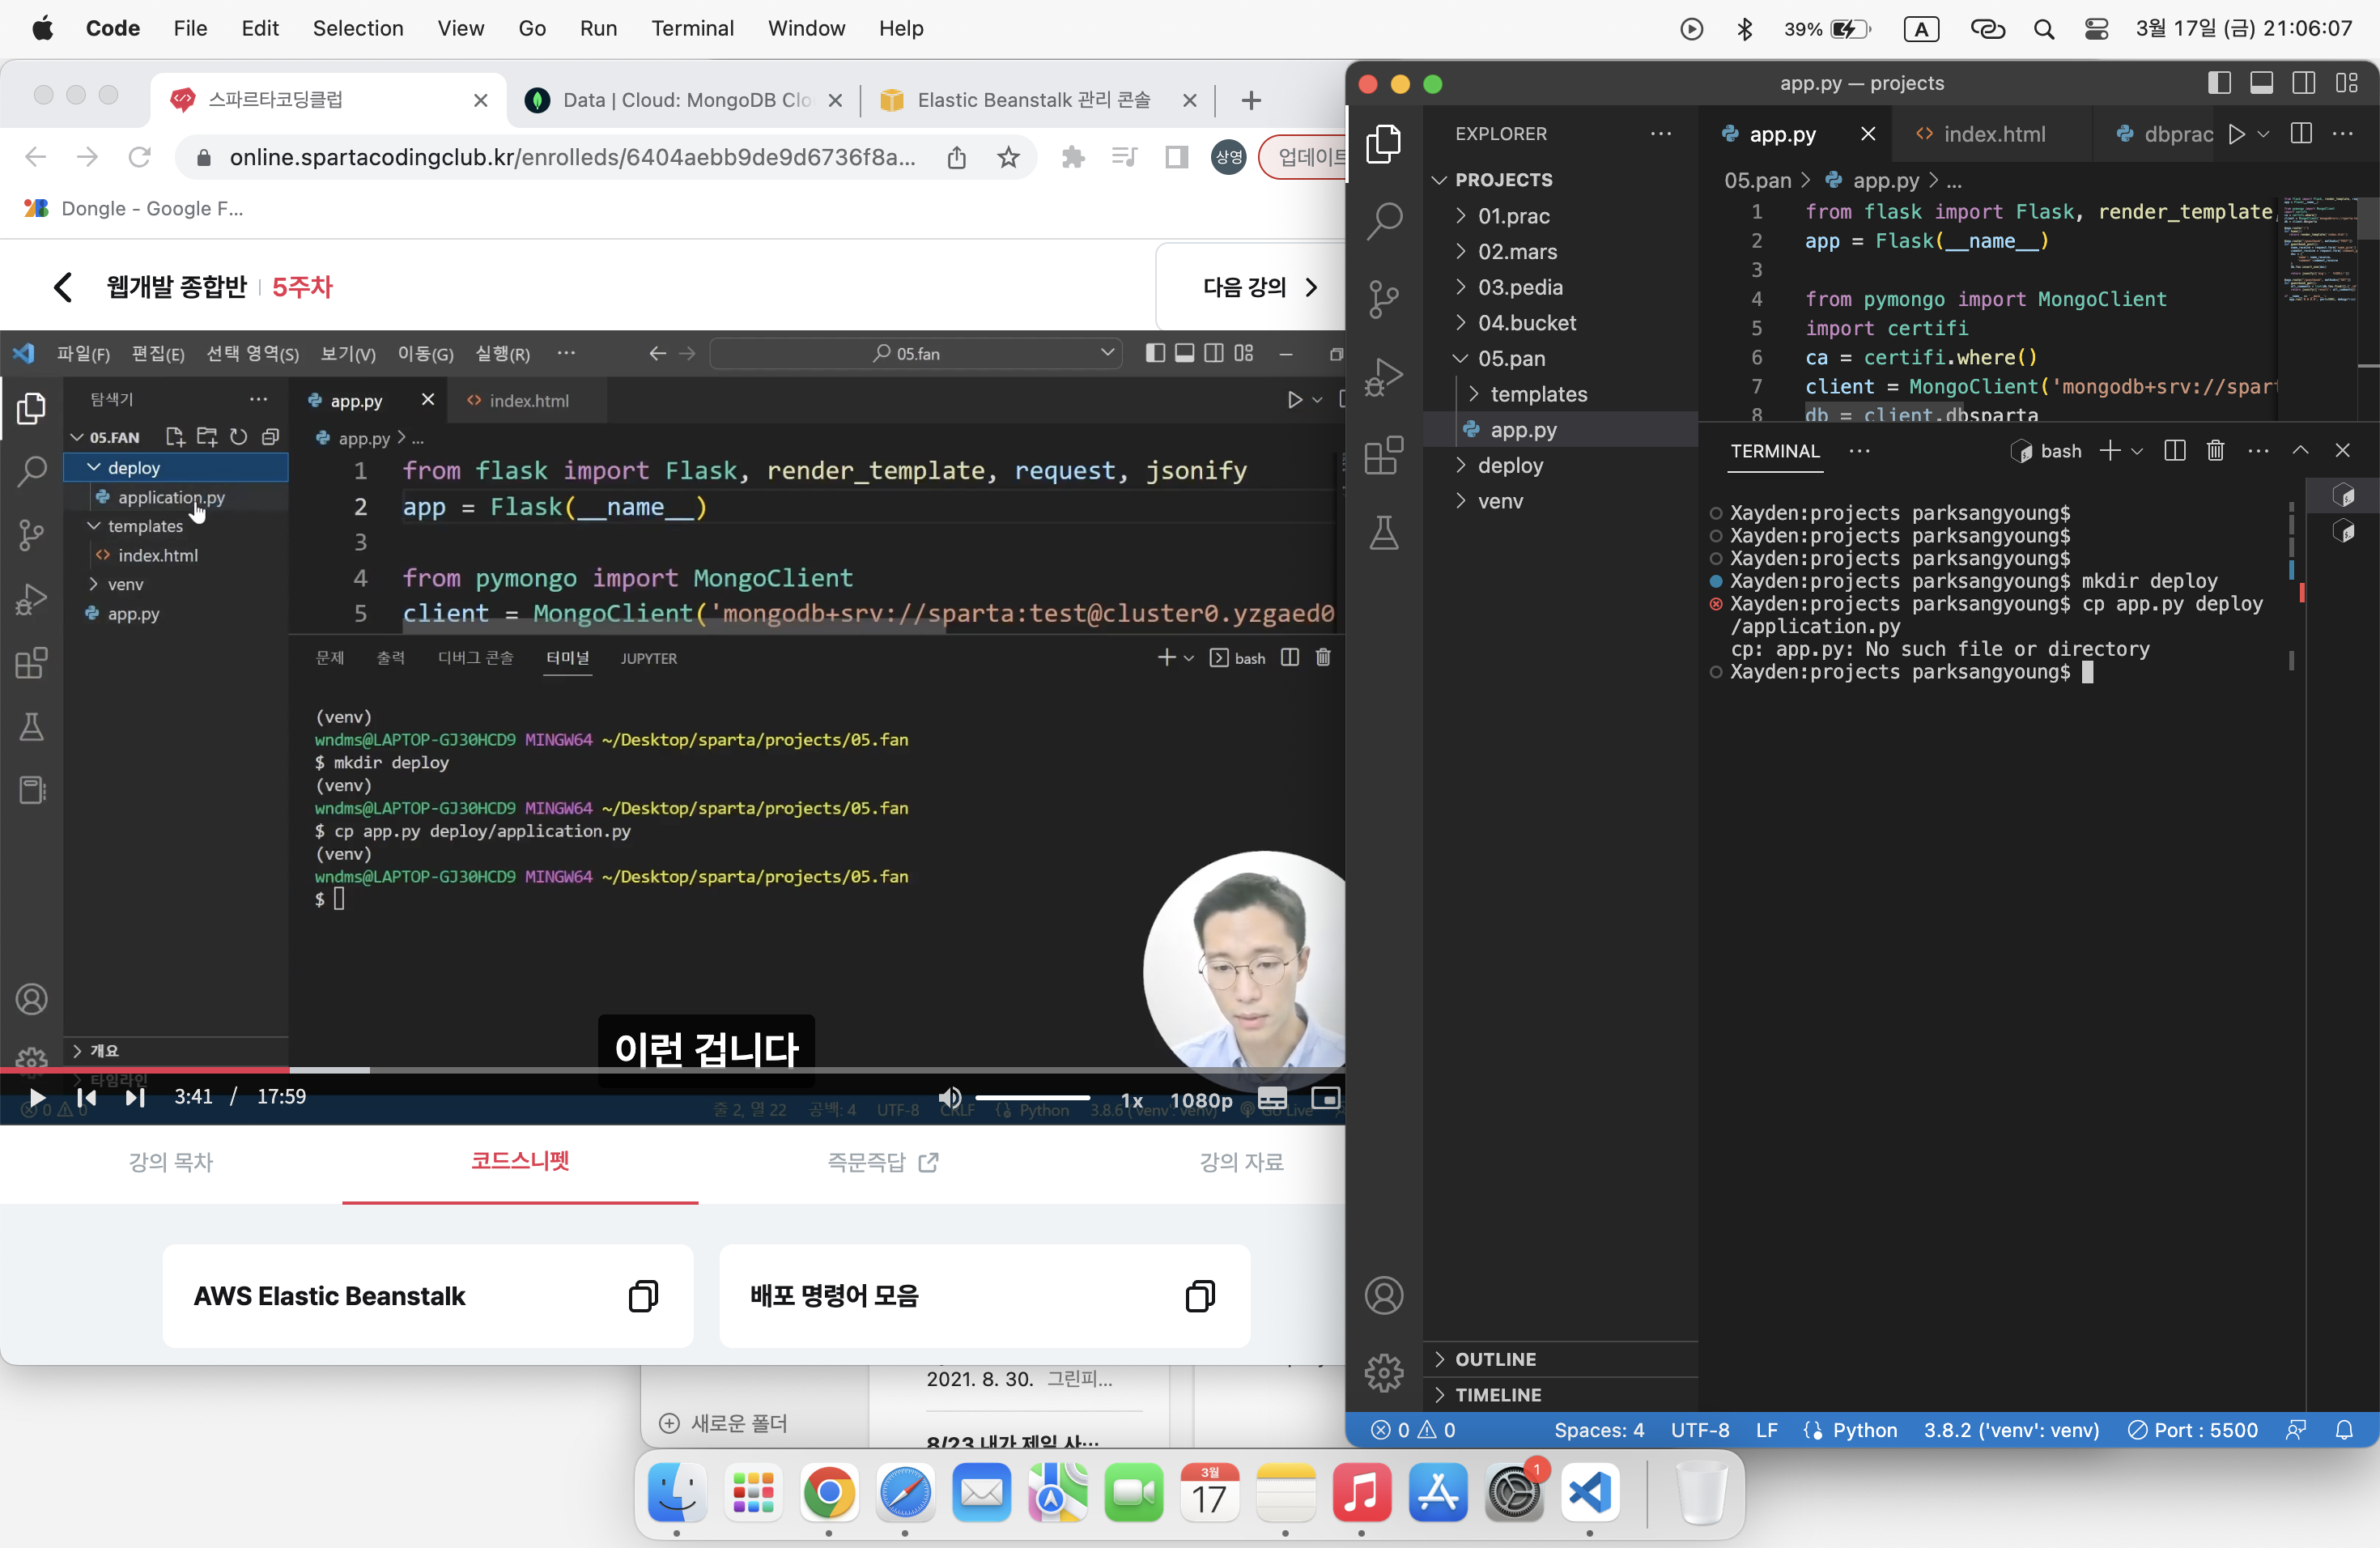Open Explorer view in projects VS Code window
2380x1548 pixels.
pyautogui.click(x=1384, y=144)
